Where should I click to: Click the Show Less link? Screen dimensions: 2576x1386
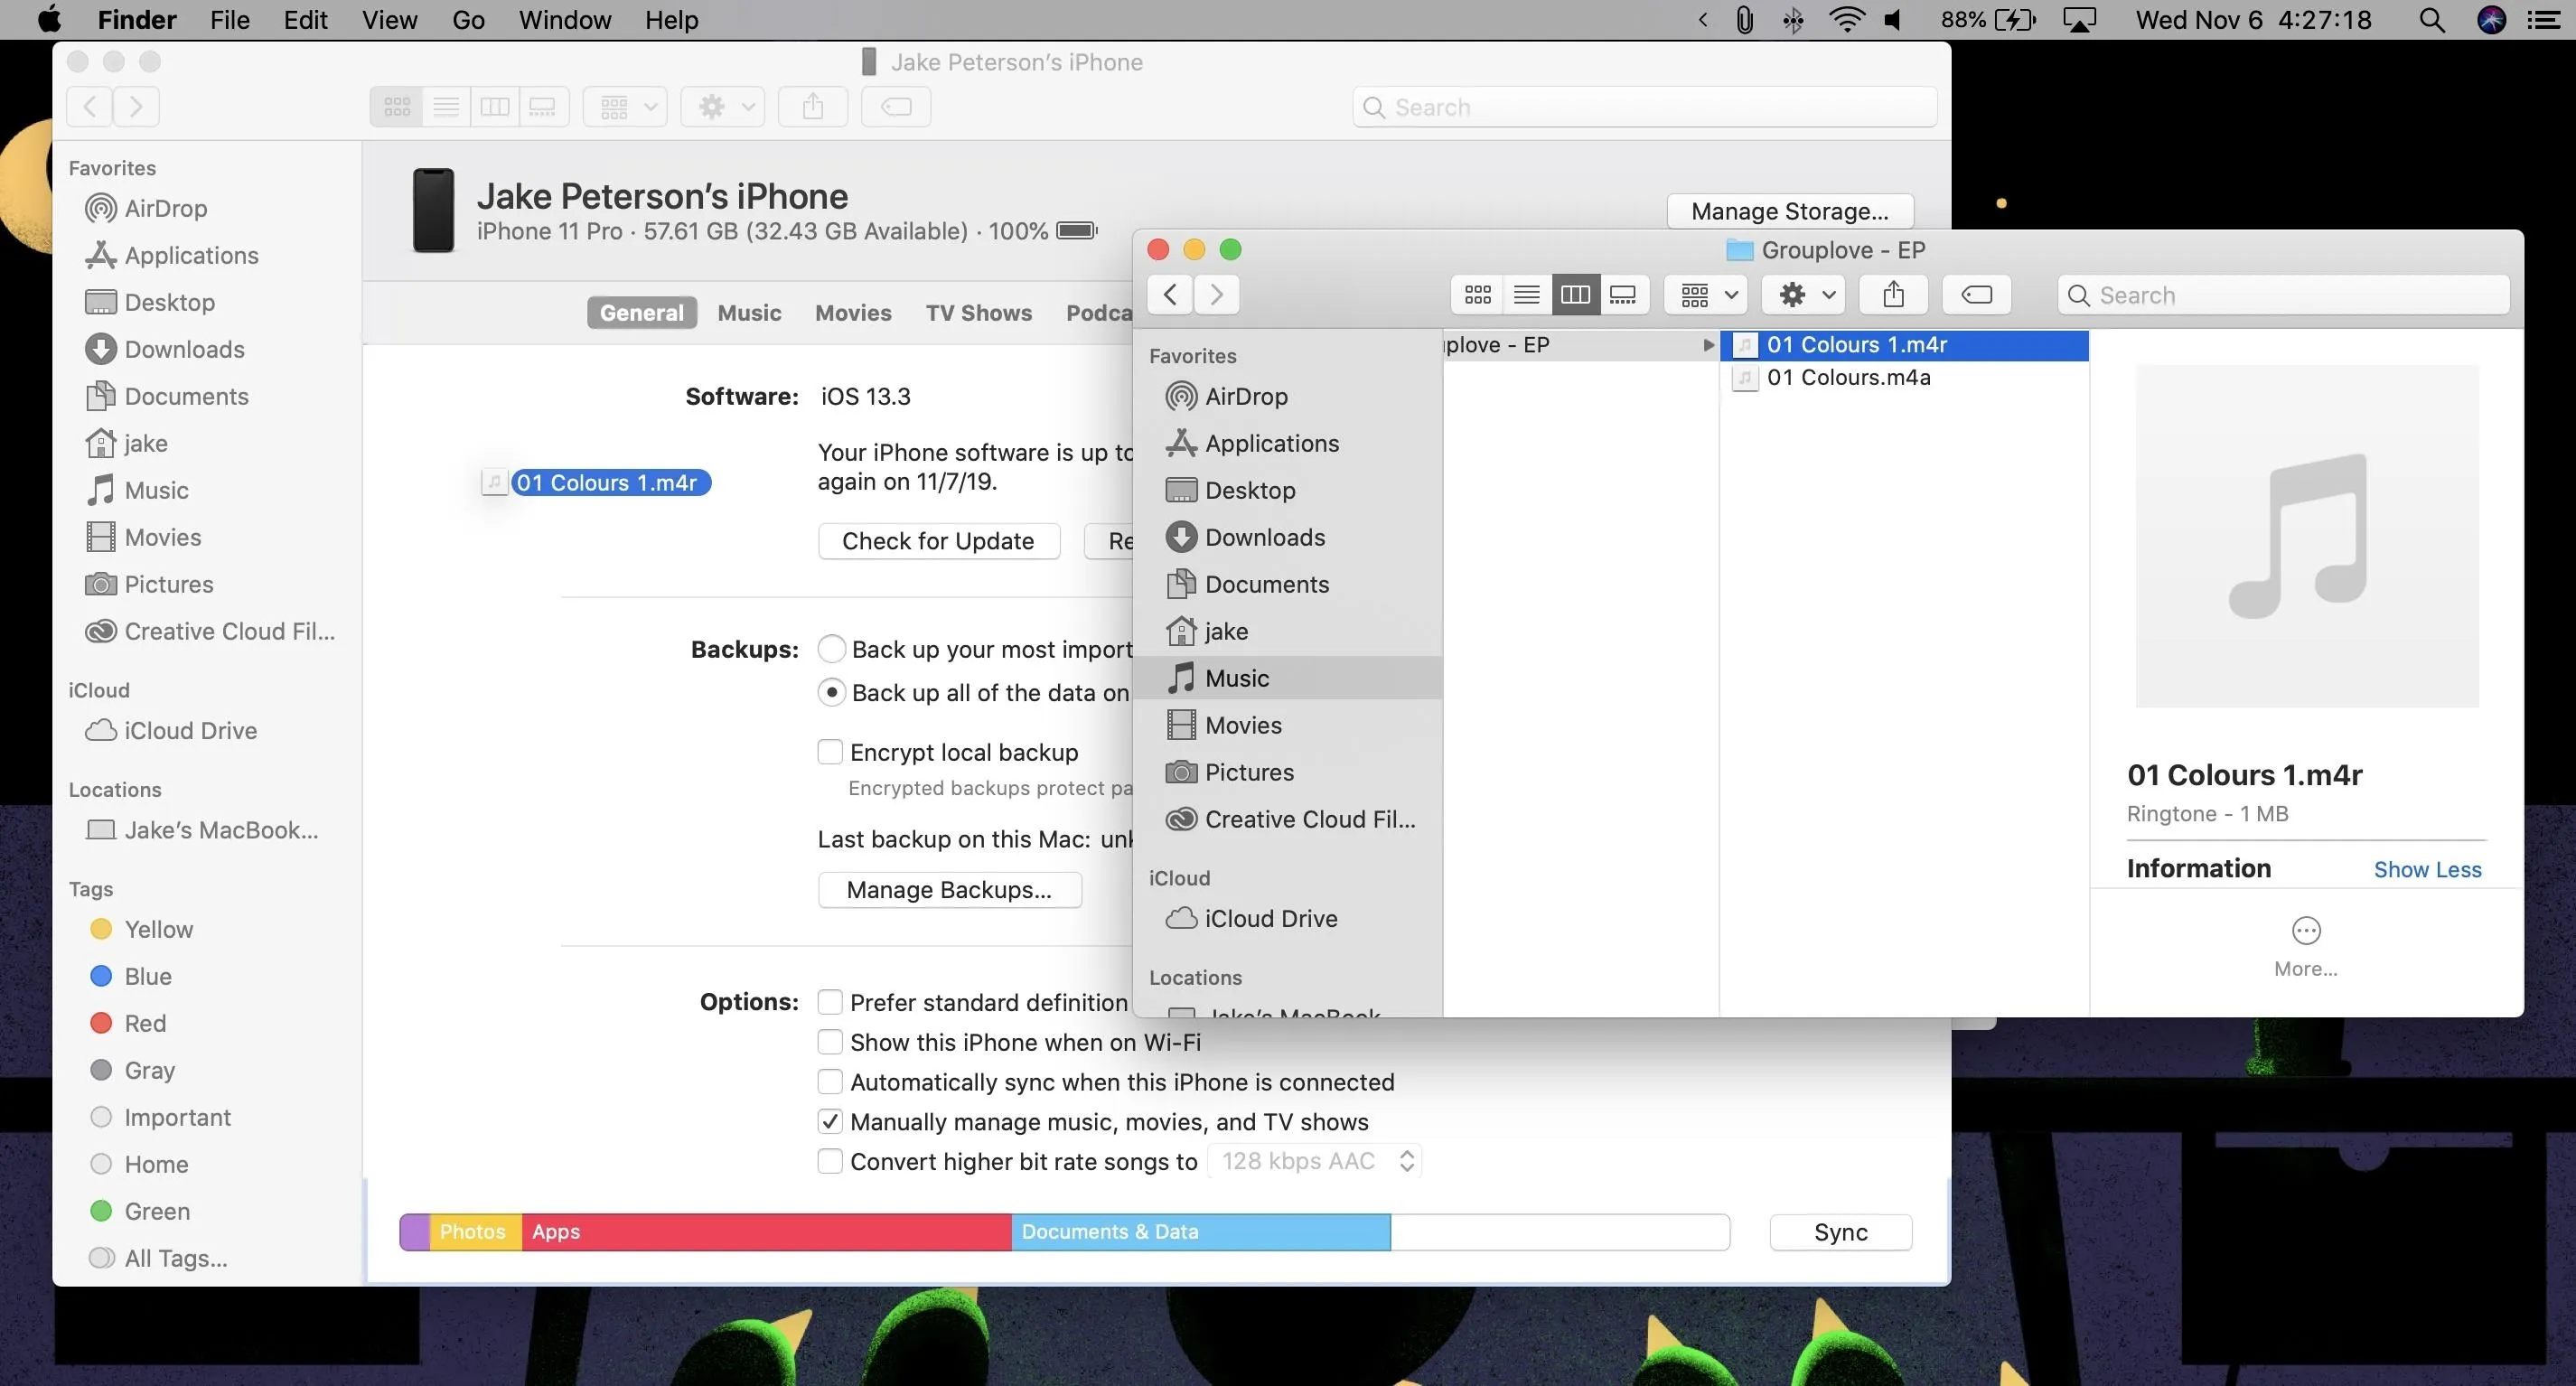pyautogui.click(x=2427, y=870)
